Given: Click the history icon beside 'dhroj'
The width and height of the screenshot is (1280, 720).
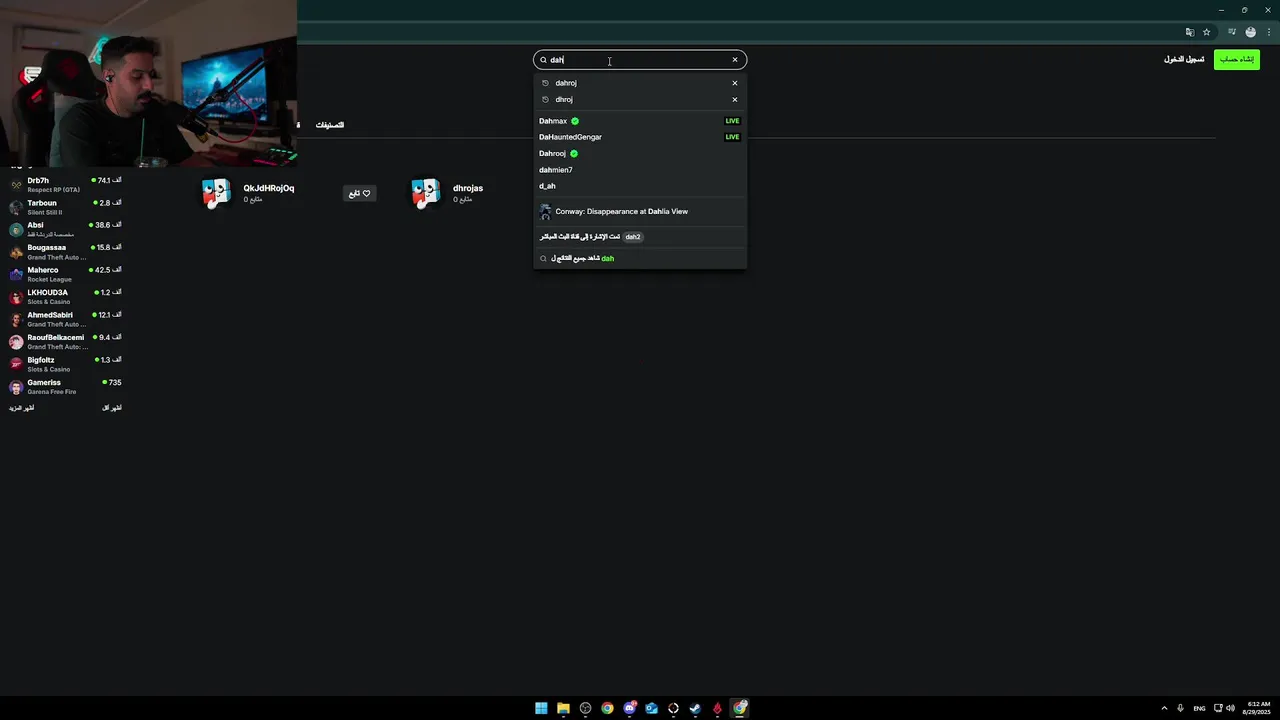Looking at the screenshot, I should pos(545,99).
